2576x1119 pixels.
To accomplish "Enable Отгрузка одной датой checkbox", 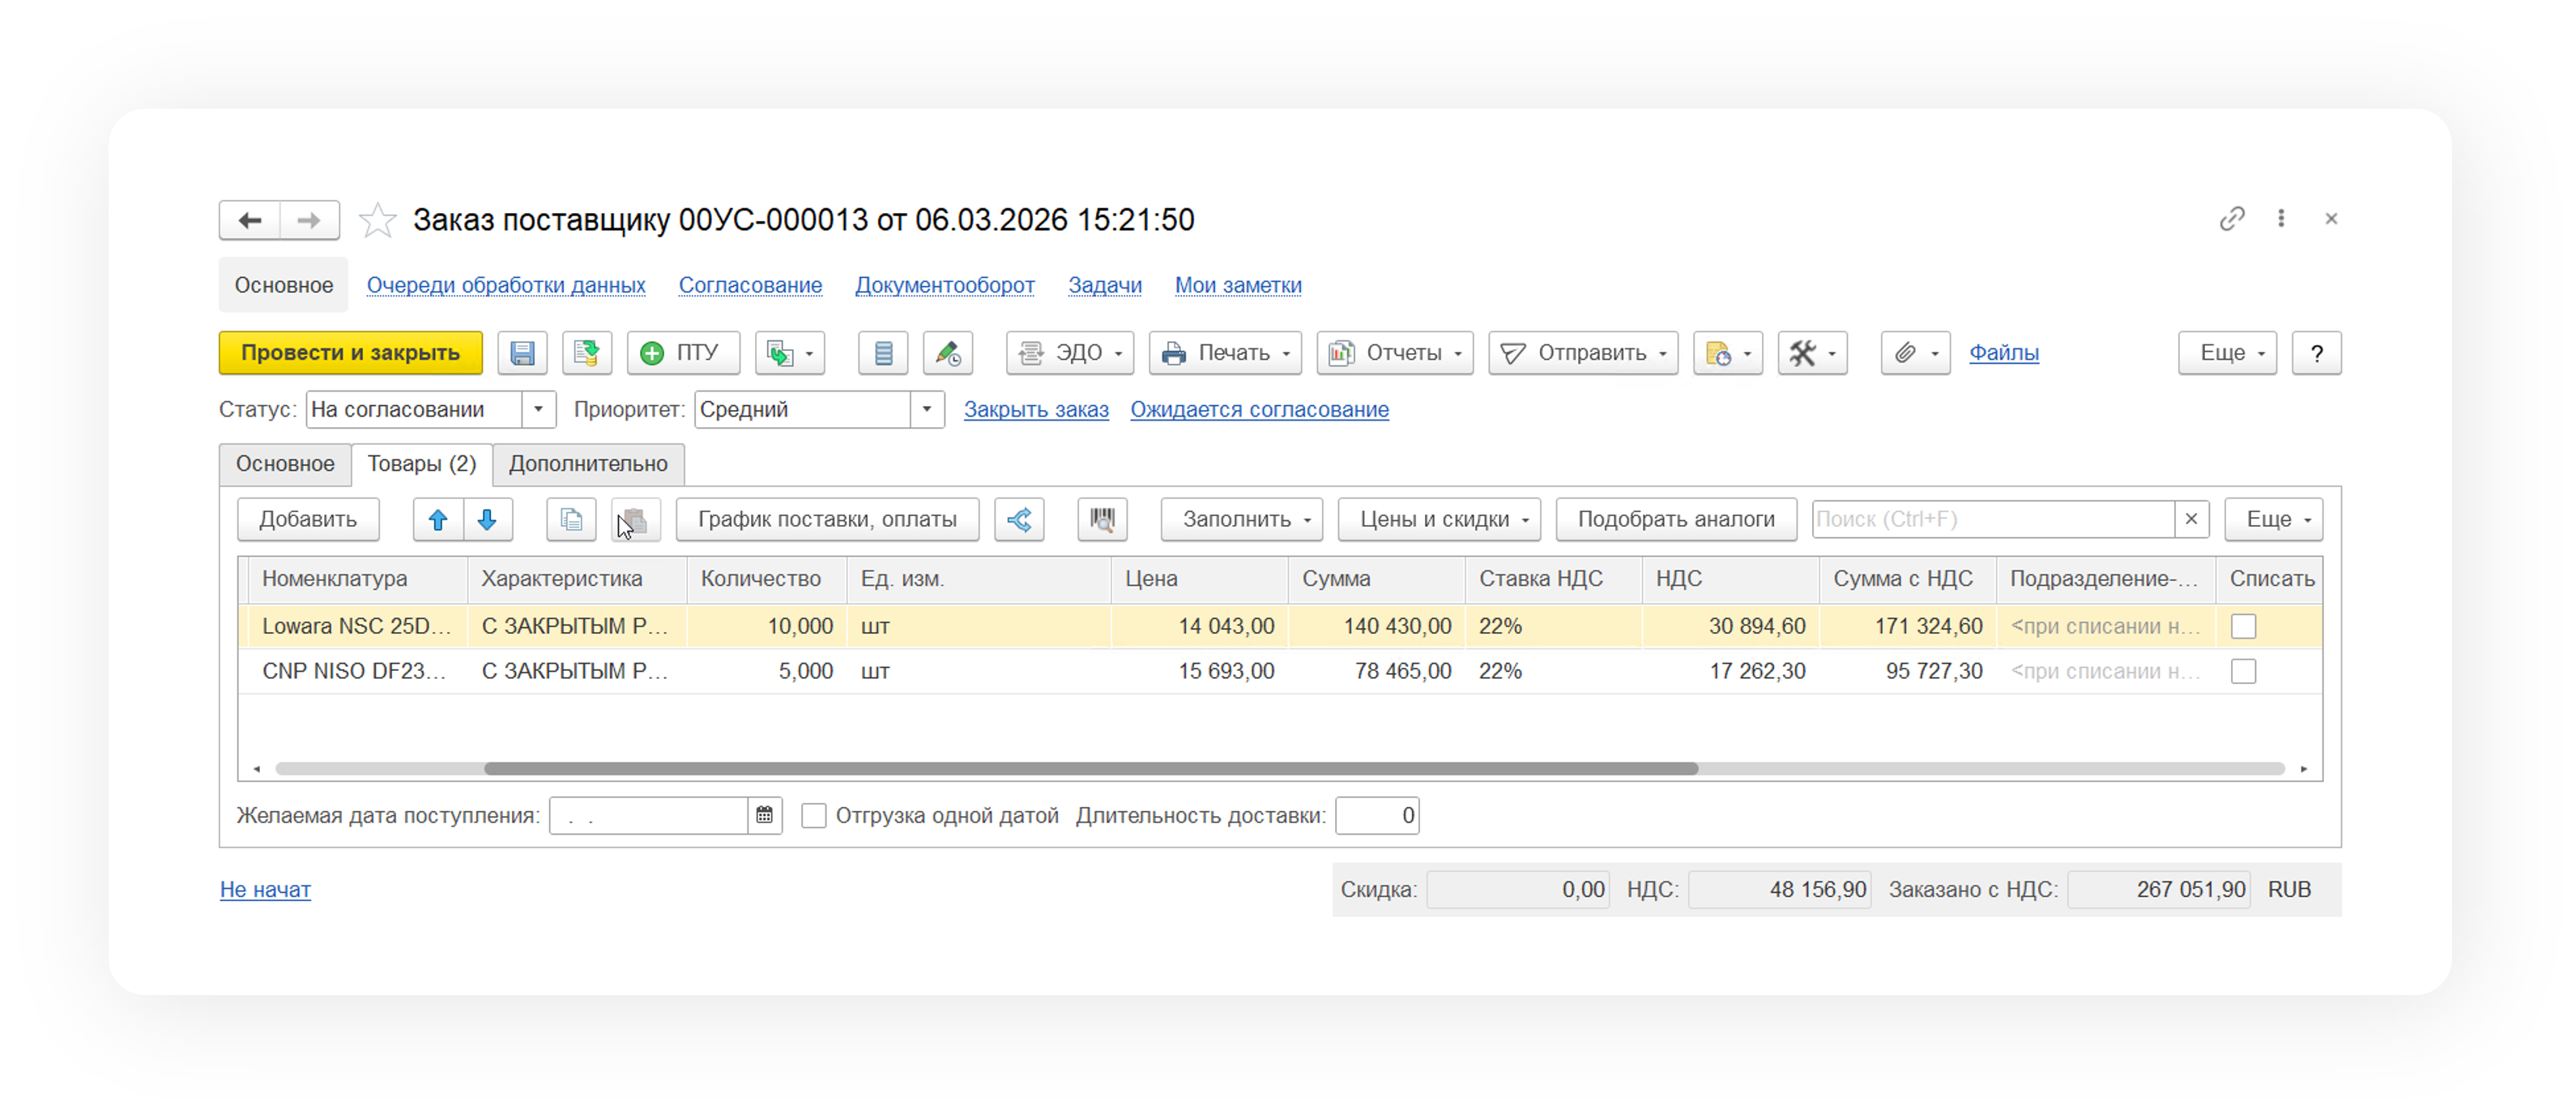I will (x=814, y=816).
